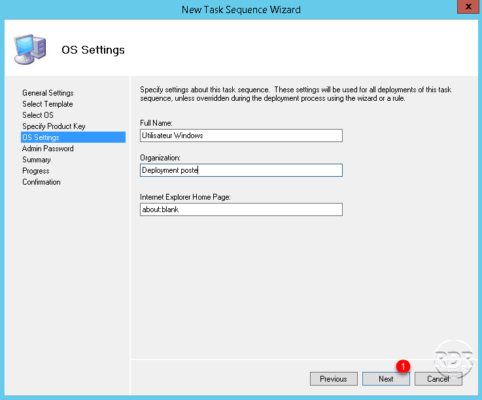Click the Internet Explorer Home Page field
This screenshot has width=482, height=400.
[241, 210]
